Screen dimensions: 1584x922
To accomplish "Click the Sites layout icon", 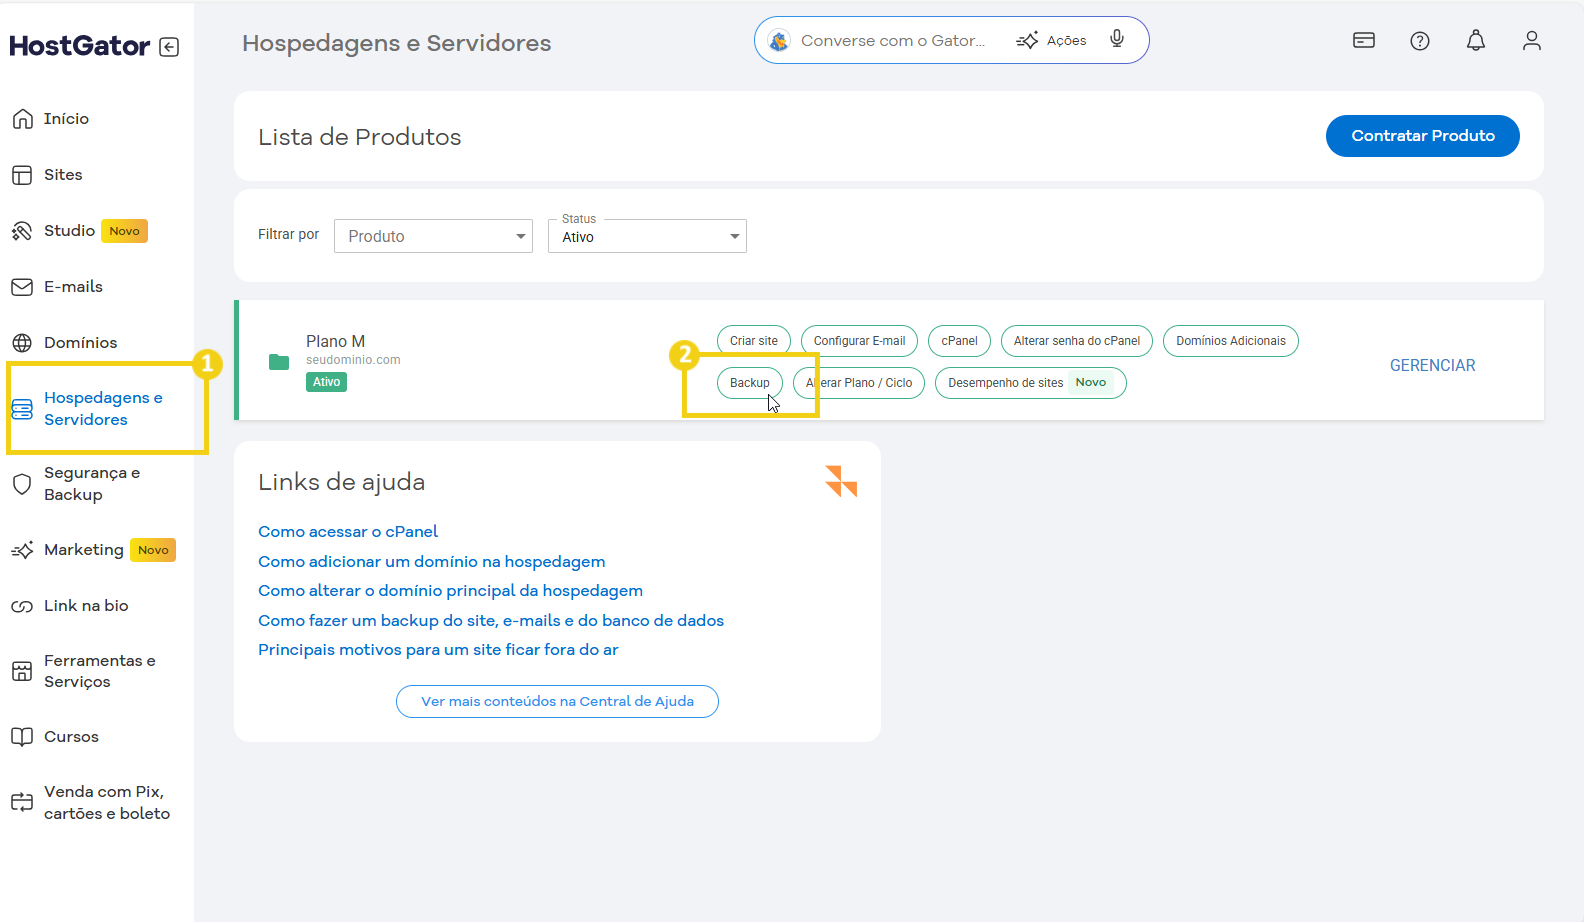I will 22,175.
